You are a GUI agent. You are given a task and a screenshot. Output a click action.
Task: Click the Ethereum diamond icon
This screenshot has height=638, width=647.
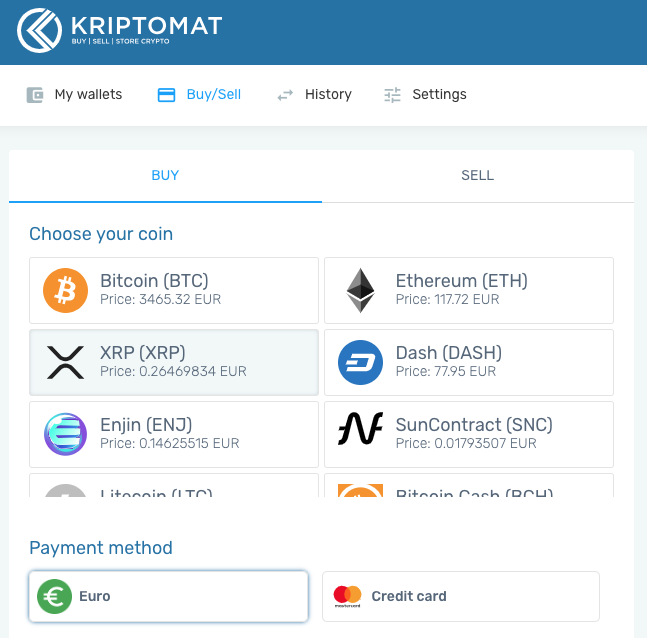pos(361,291)
